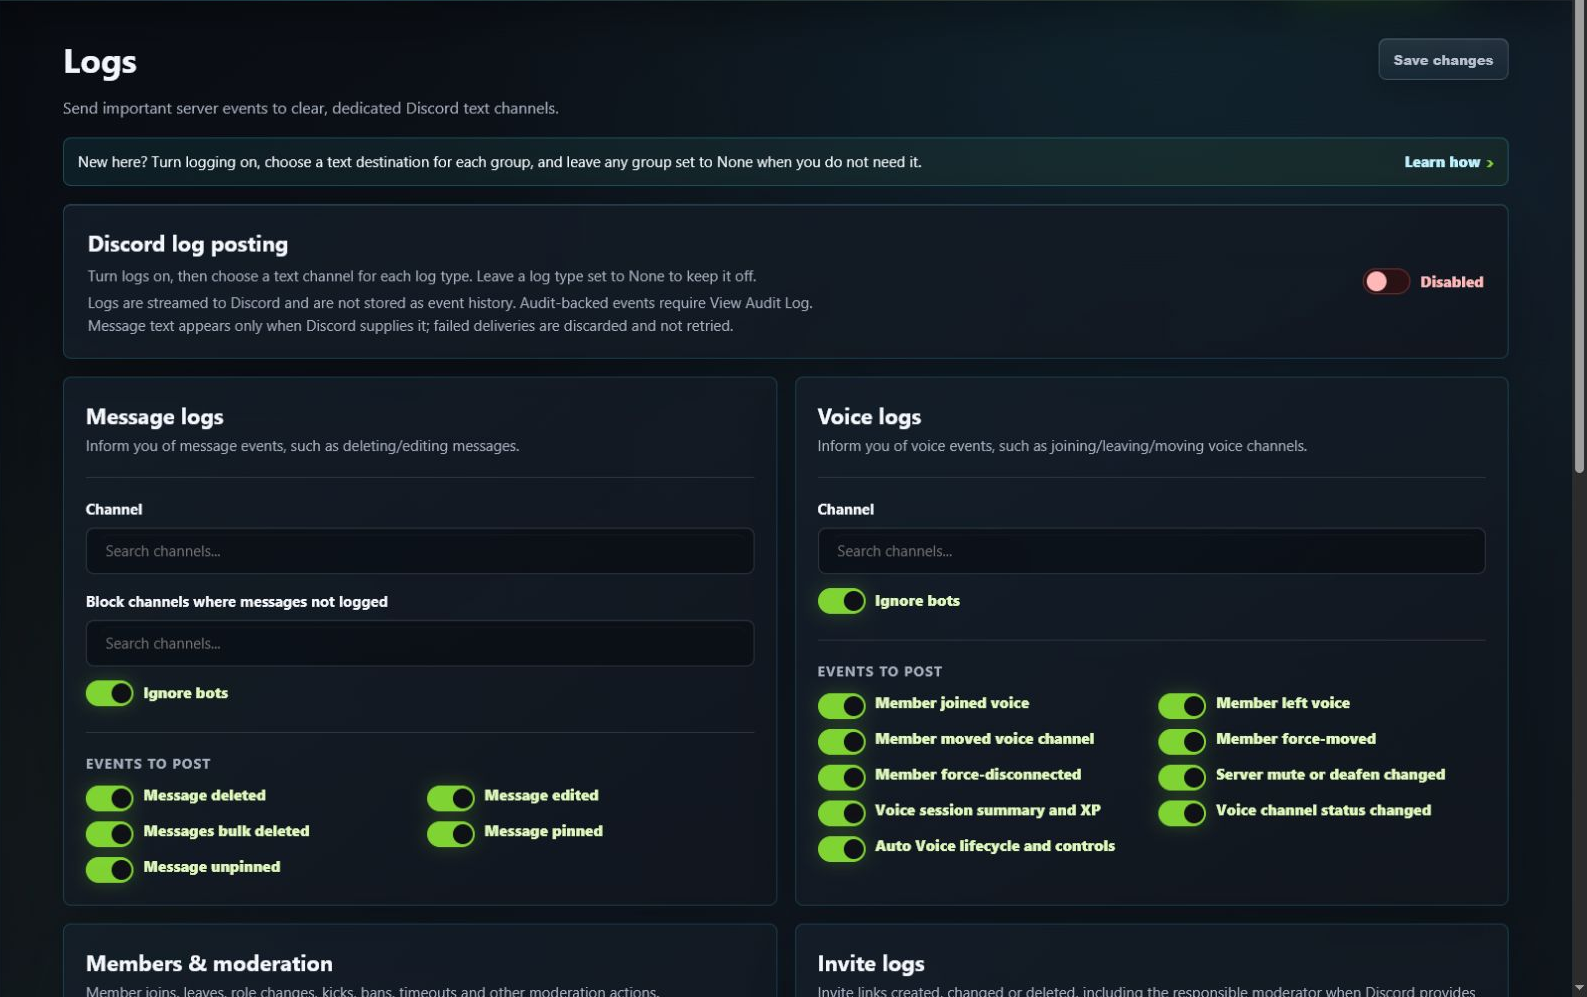1587x997 pixels.
Task: Toggle the Message edited event
Action: point(450,797)
